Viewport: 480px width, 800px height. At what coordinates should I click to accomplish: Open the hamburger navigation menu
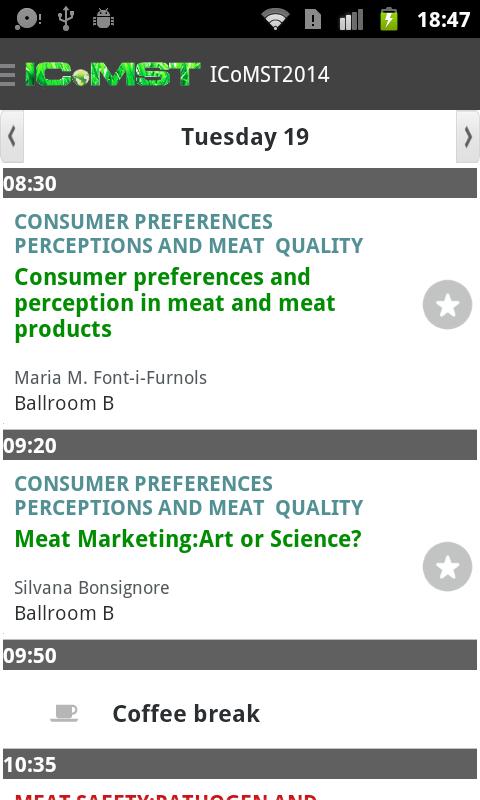[x=8, y=75]
